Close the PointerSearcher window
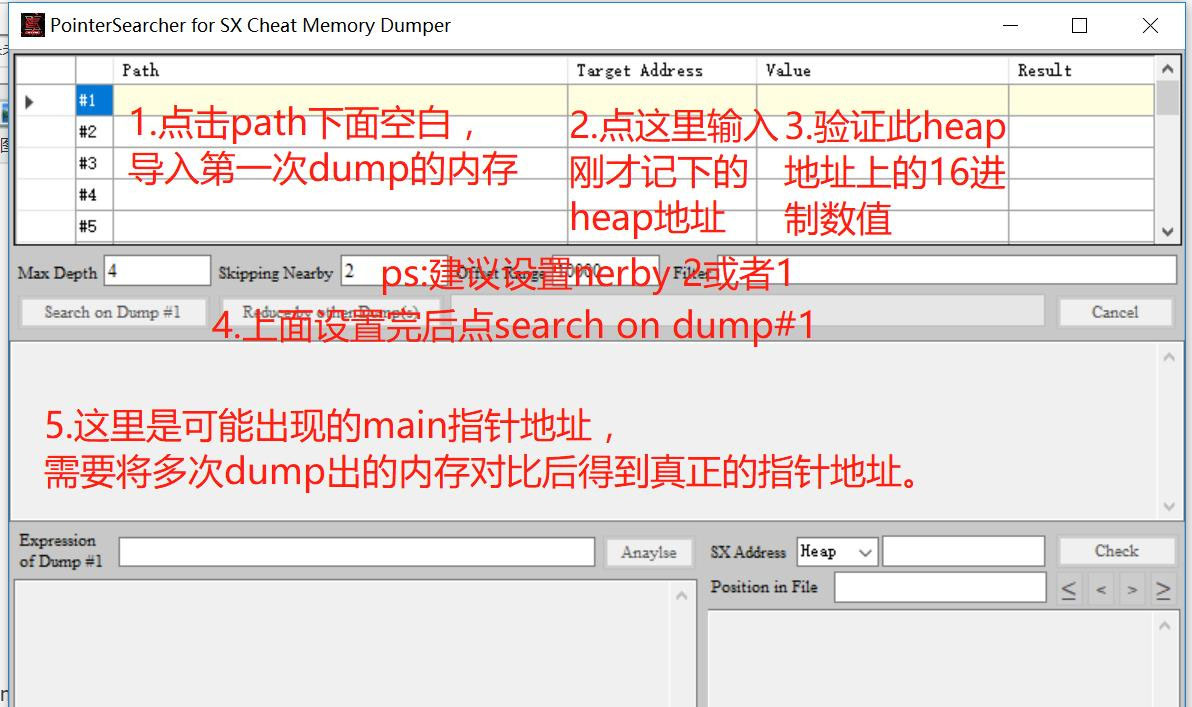 1150,26
